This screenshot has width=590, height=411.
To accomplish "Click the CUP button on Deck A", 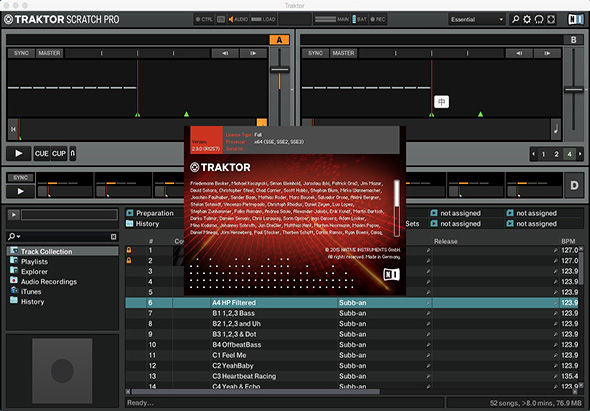I will pyautogui.click(x=59, y=154).
